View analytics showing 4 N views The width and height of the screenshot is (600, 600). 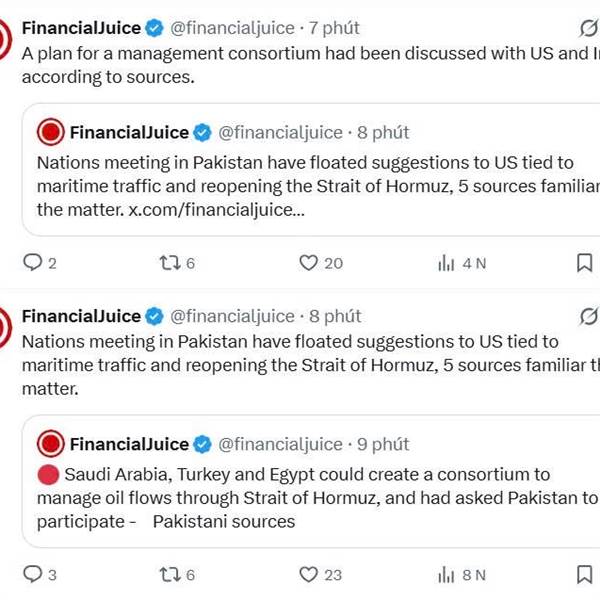[x=446, y=263]
